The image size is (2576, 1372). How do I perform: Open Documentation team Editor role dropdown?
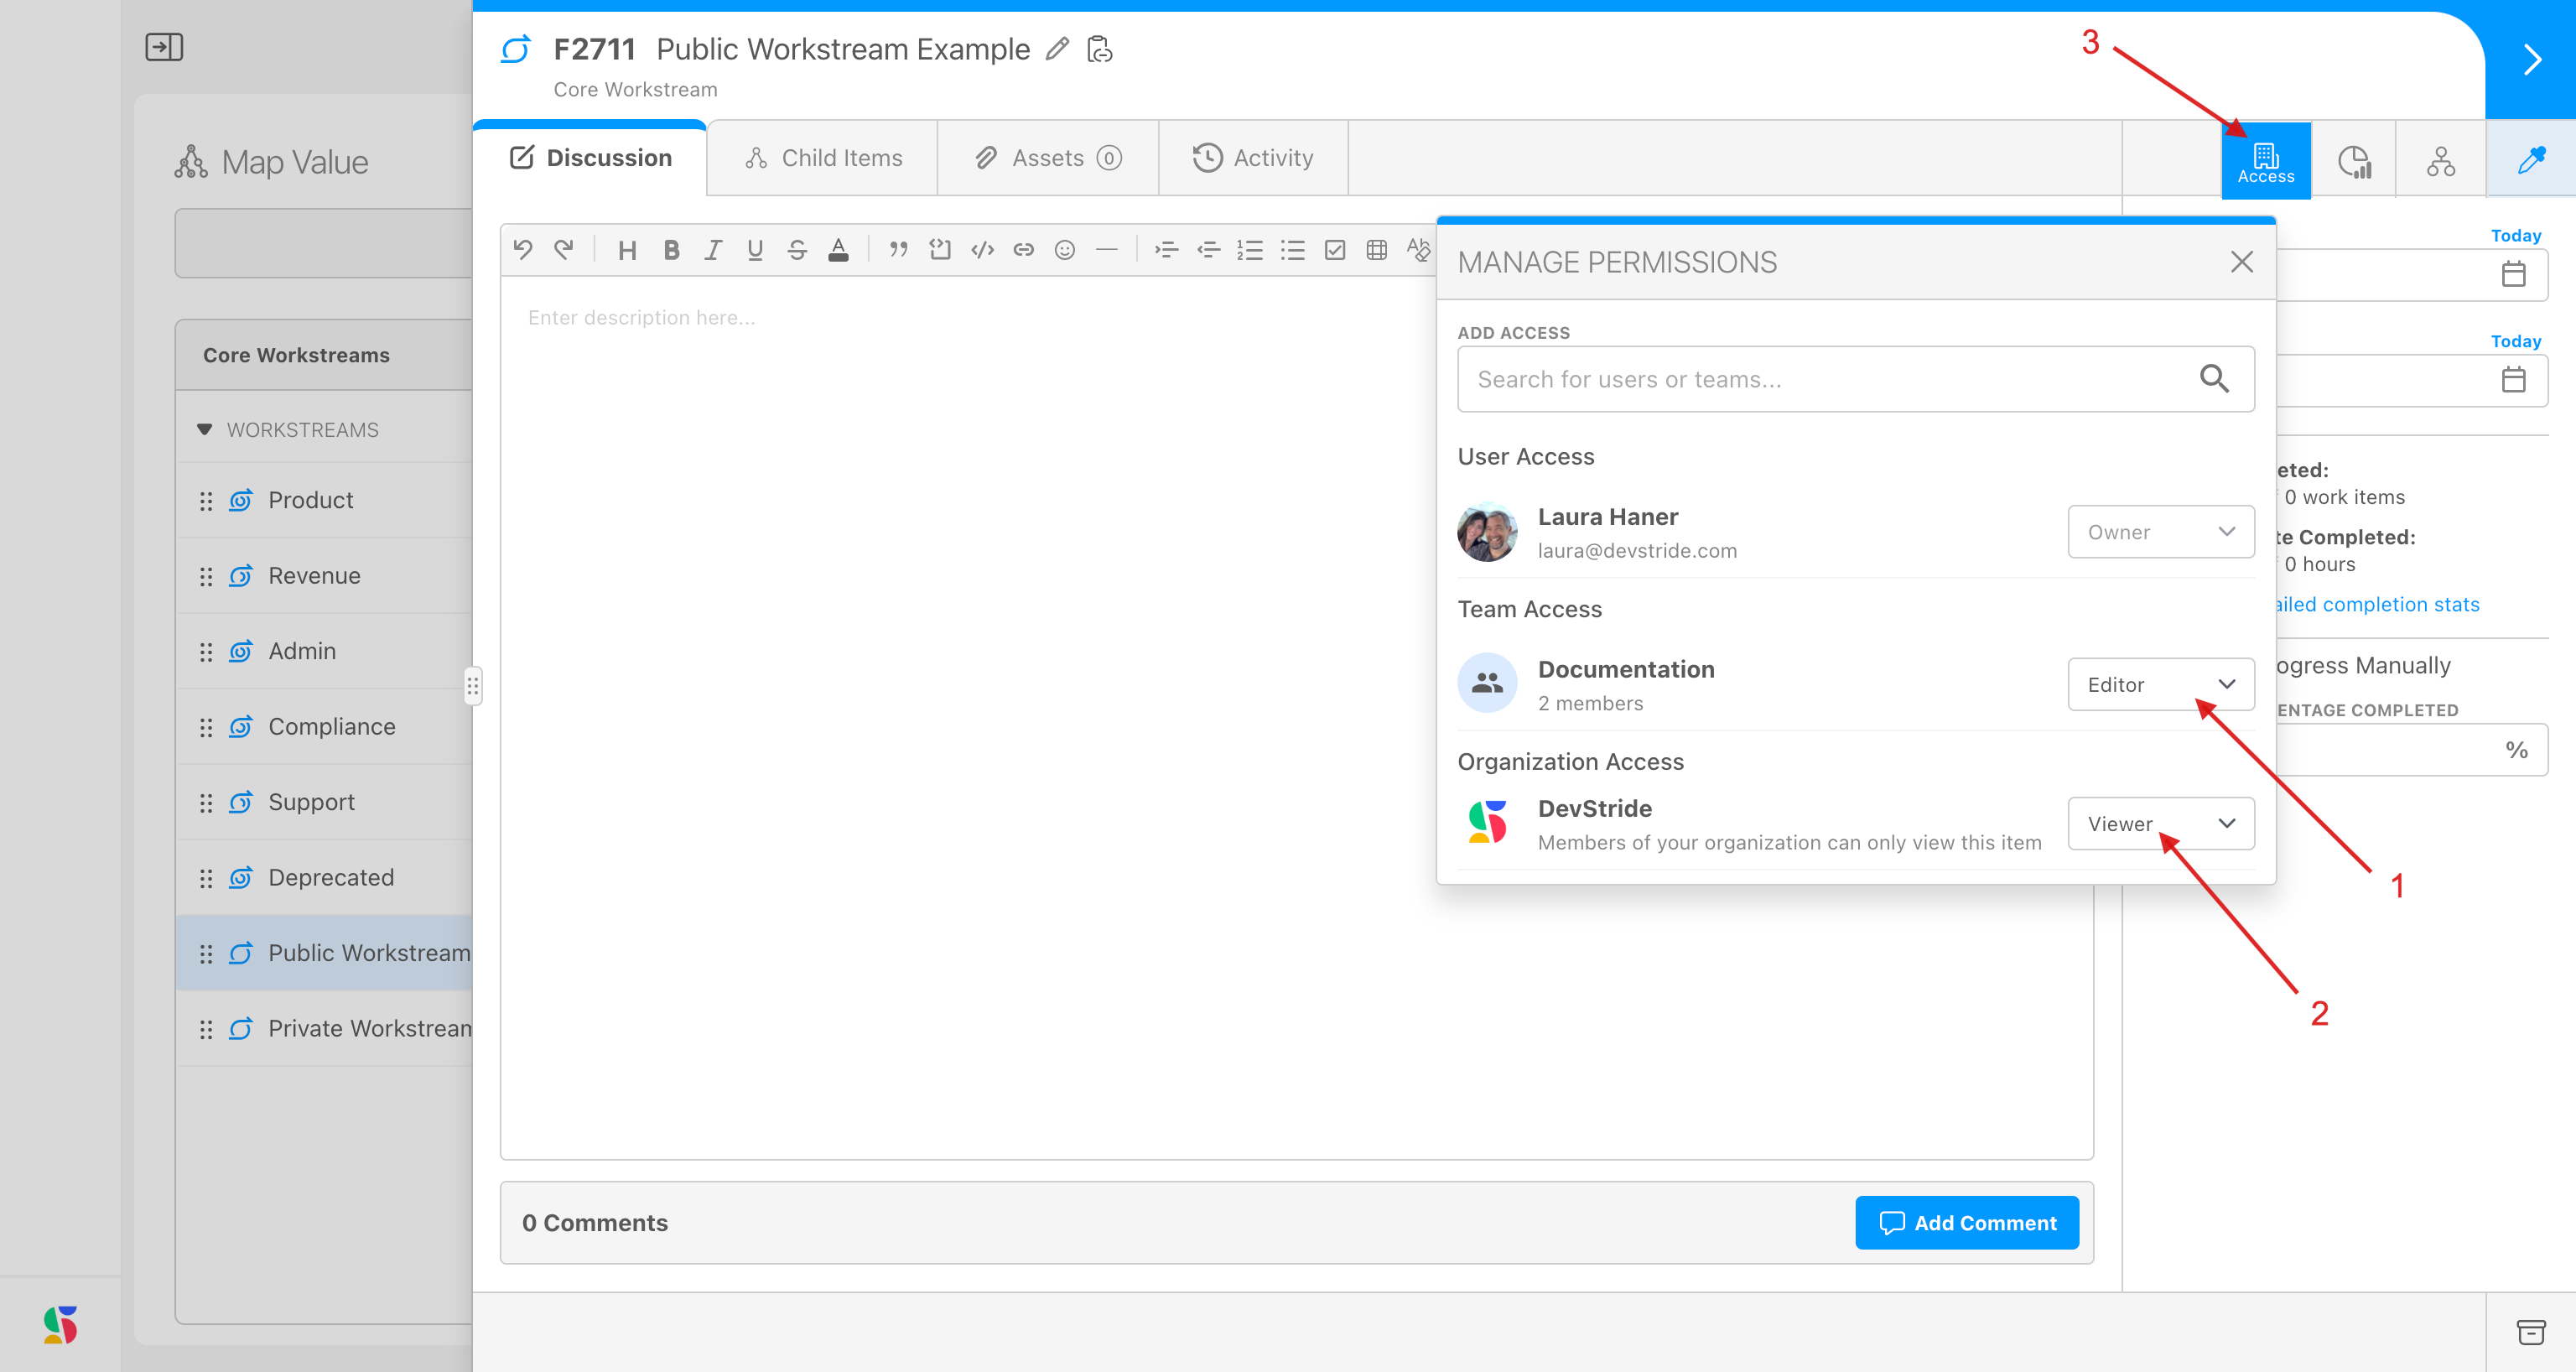2160,685
